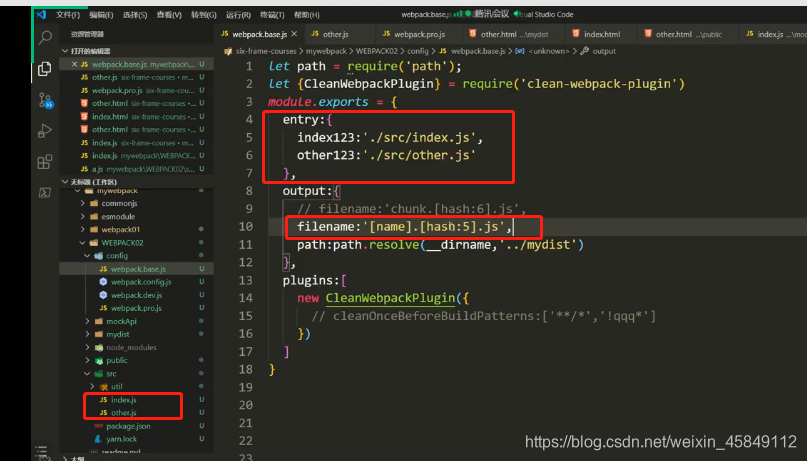
Task: Select webpack.pro.js in open editors list
Action: [136, 91]
